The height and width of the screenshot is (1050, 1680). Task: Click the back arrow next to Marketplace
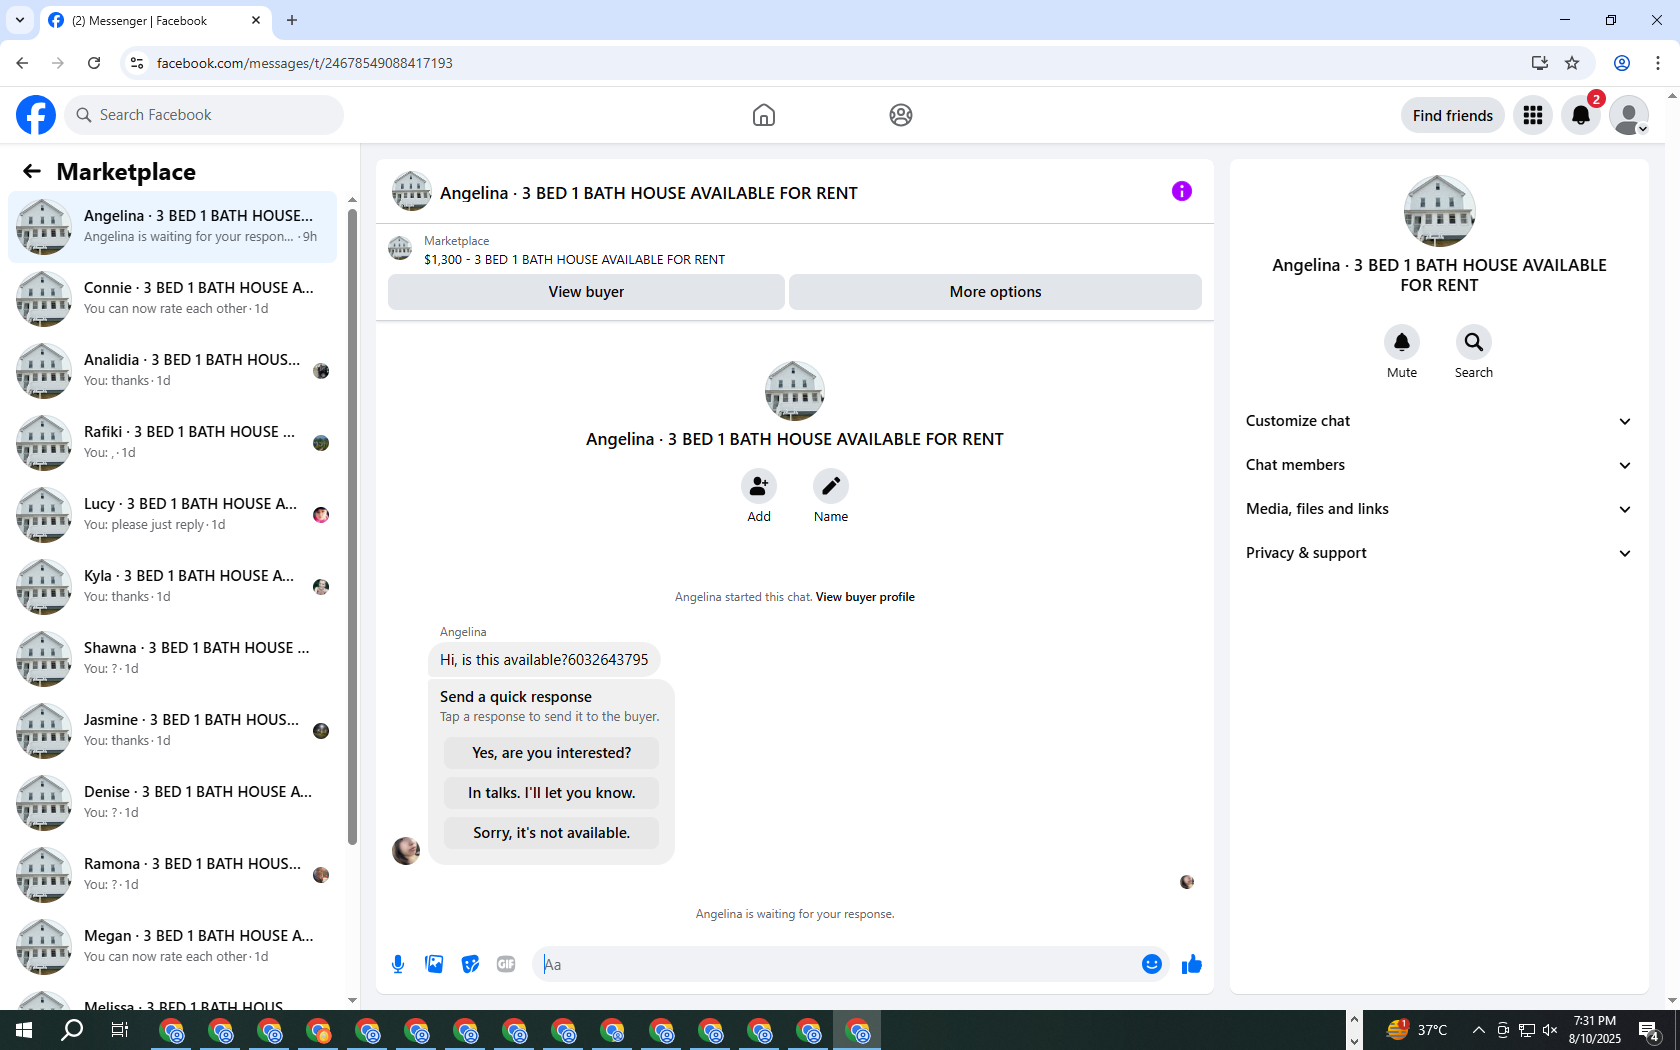pos(32,172)
